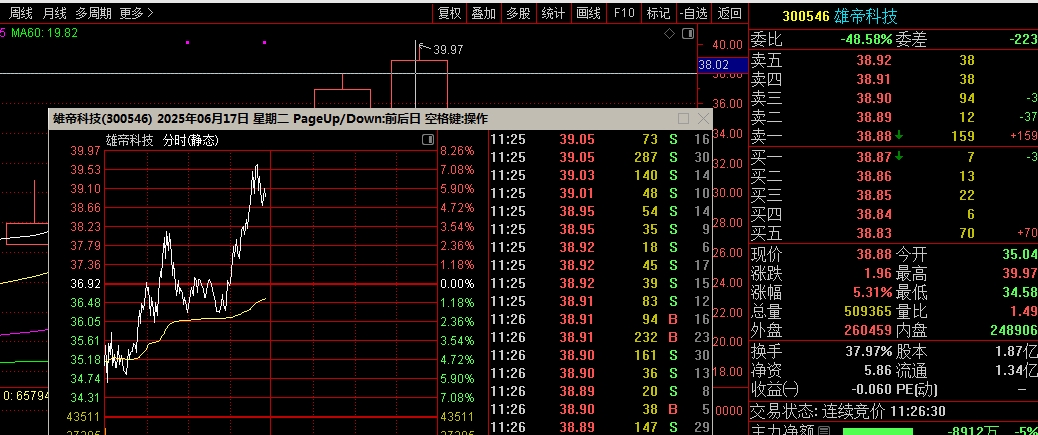
Task: Open the 统计 statistics tool
Action: click(x=553, y=13)
